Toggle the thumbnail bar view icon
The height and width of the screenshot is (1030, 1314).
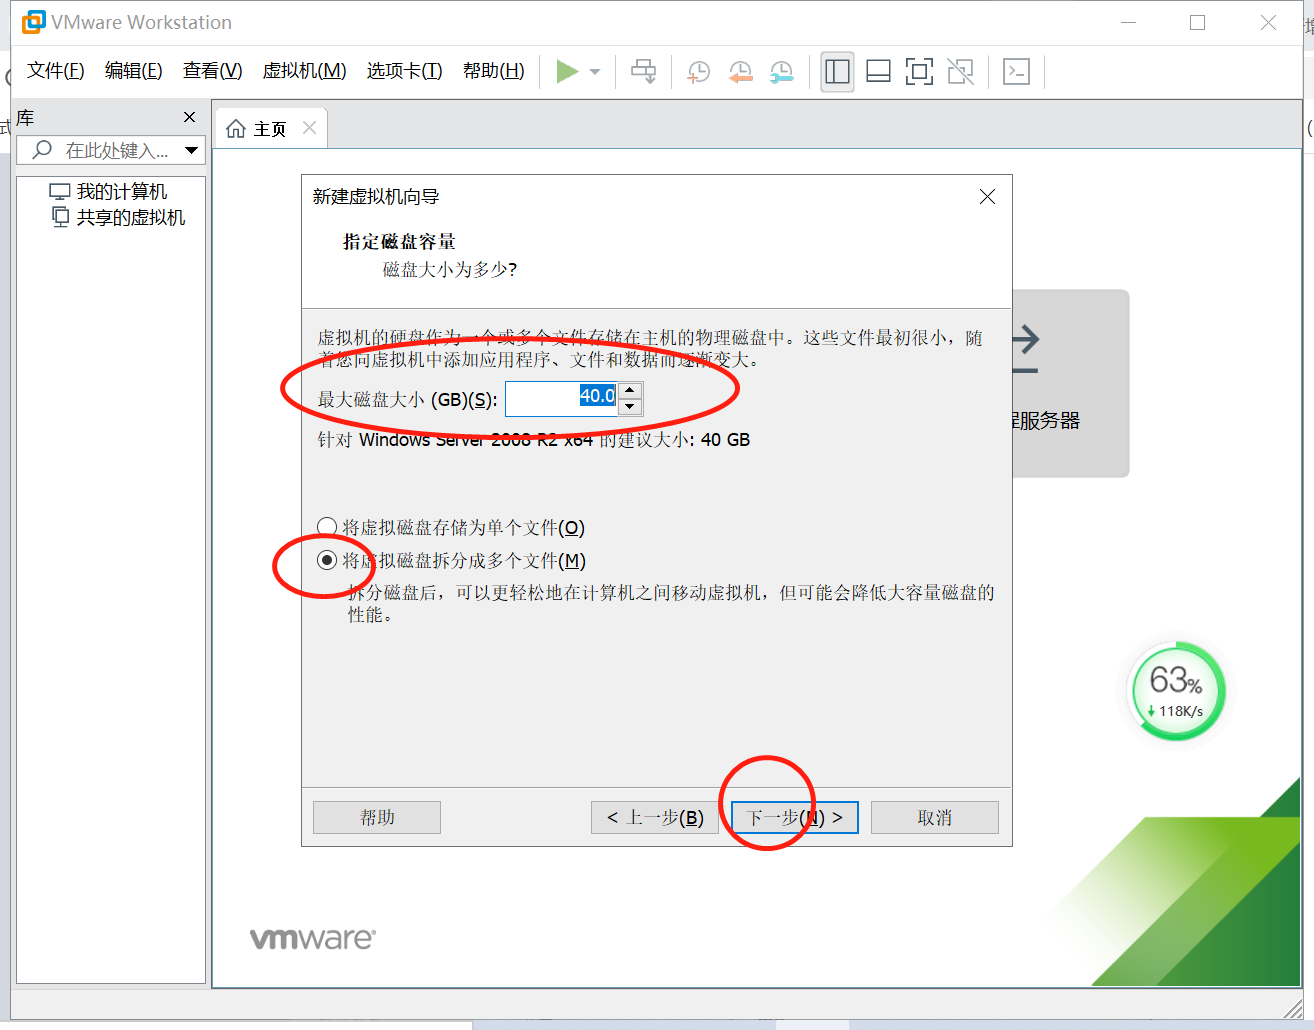tap(878, 71)
